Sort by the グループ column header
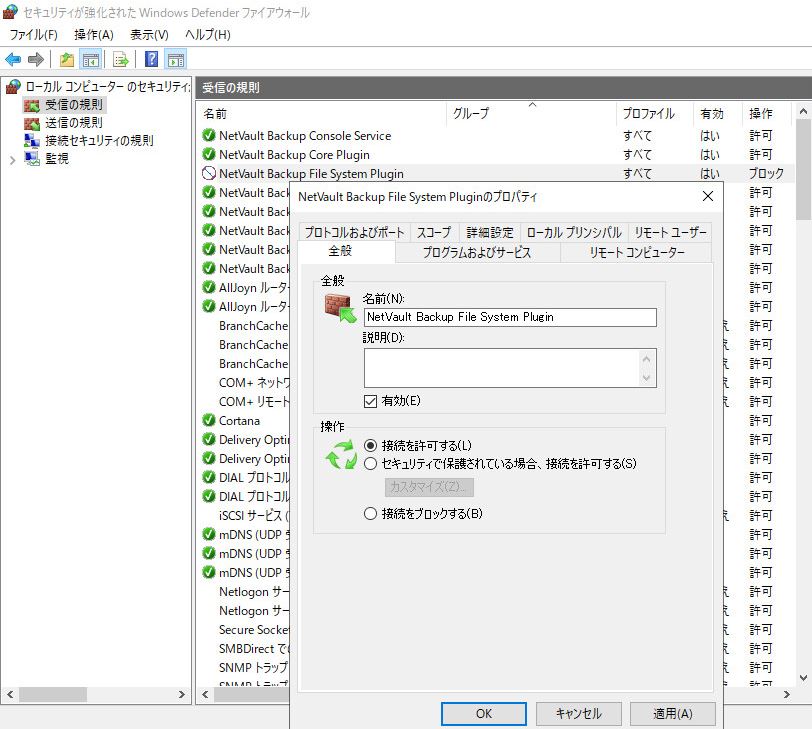812x729 pixels. 531,113
